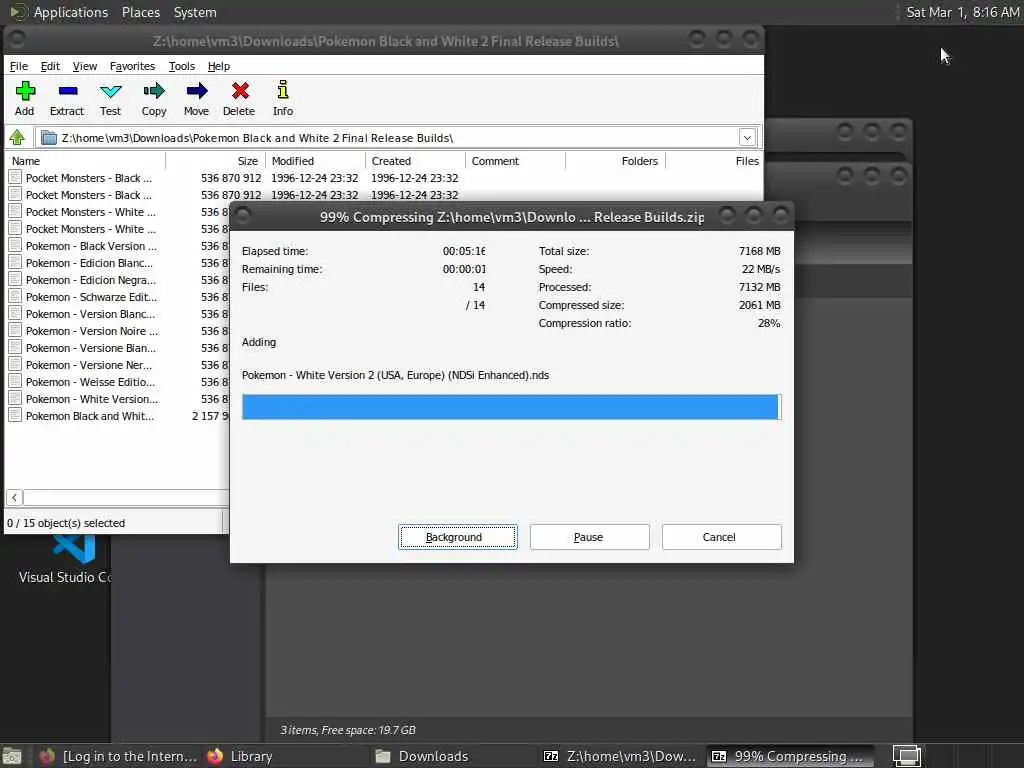
Task: Click show desktop icon in taskbar
Action: pyautogui.click(x=12, y=756)
